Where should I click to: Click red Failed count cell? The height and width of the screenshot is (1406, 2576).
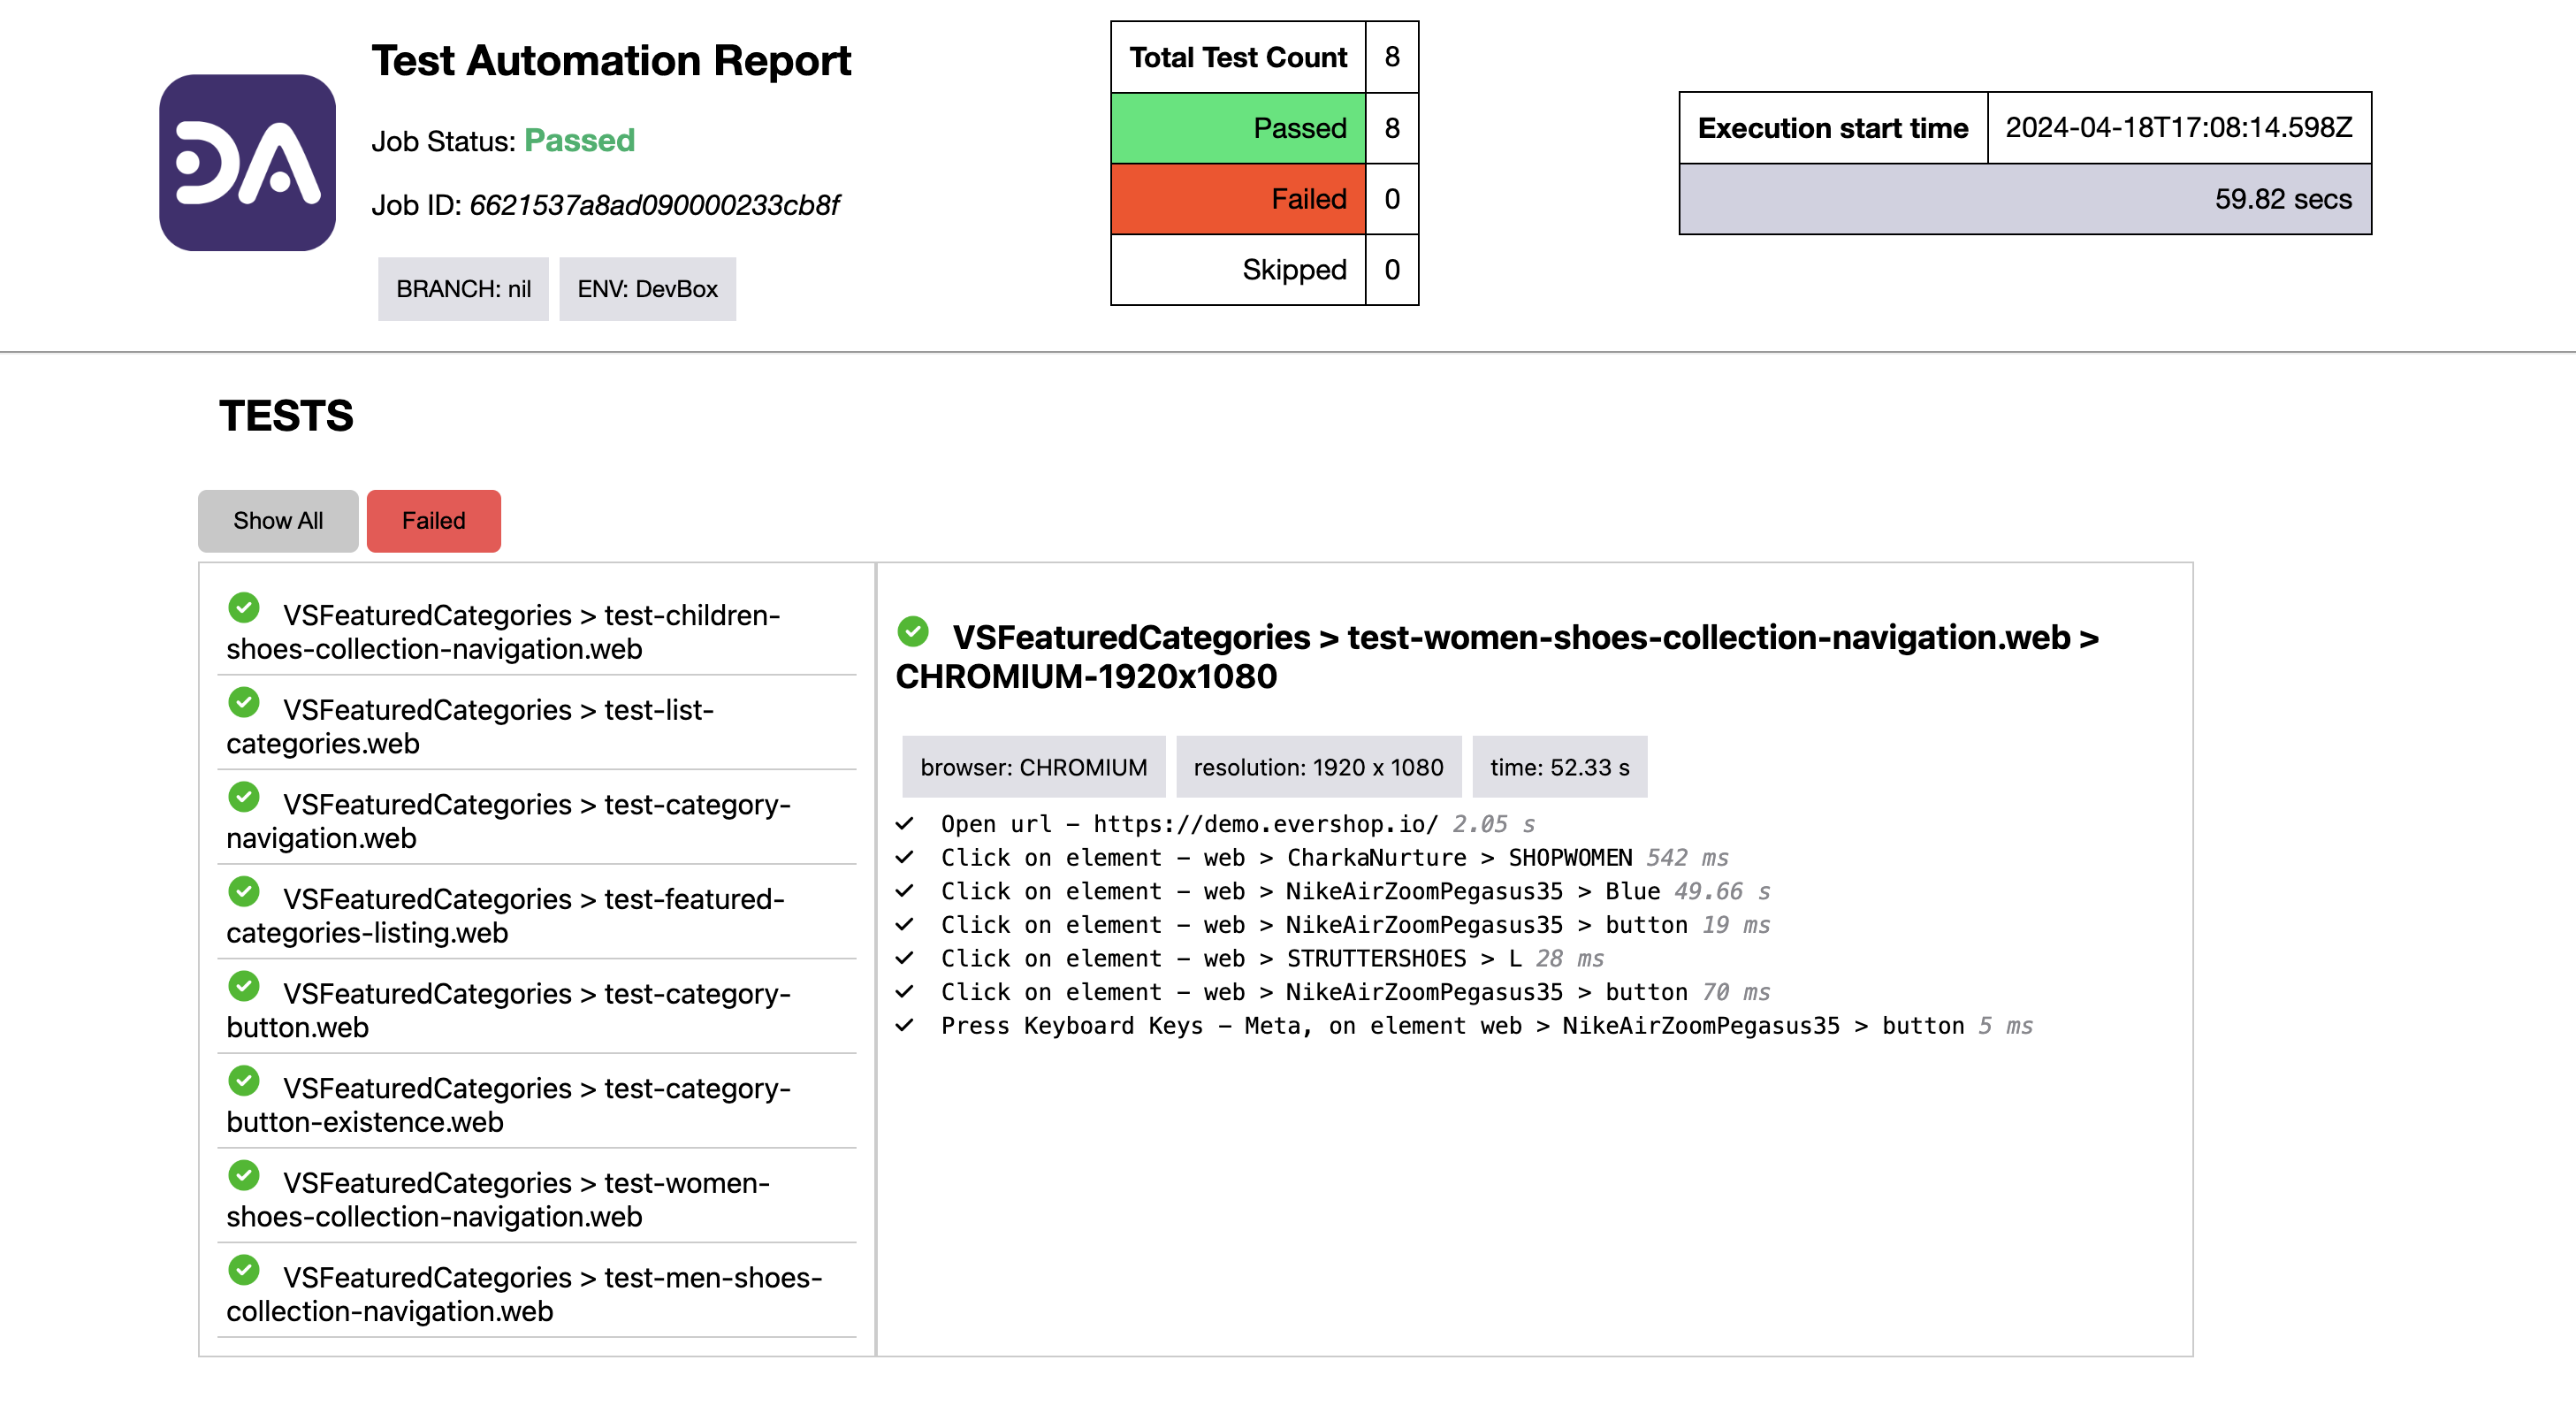[1238, 199]
